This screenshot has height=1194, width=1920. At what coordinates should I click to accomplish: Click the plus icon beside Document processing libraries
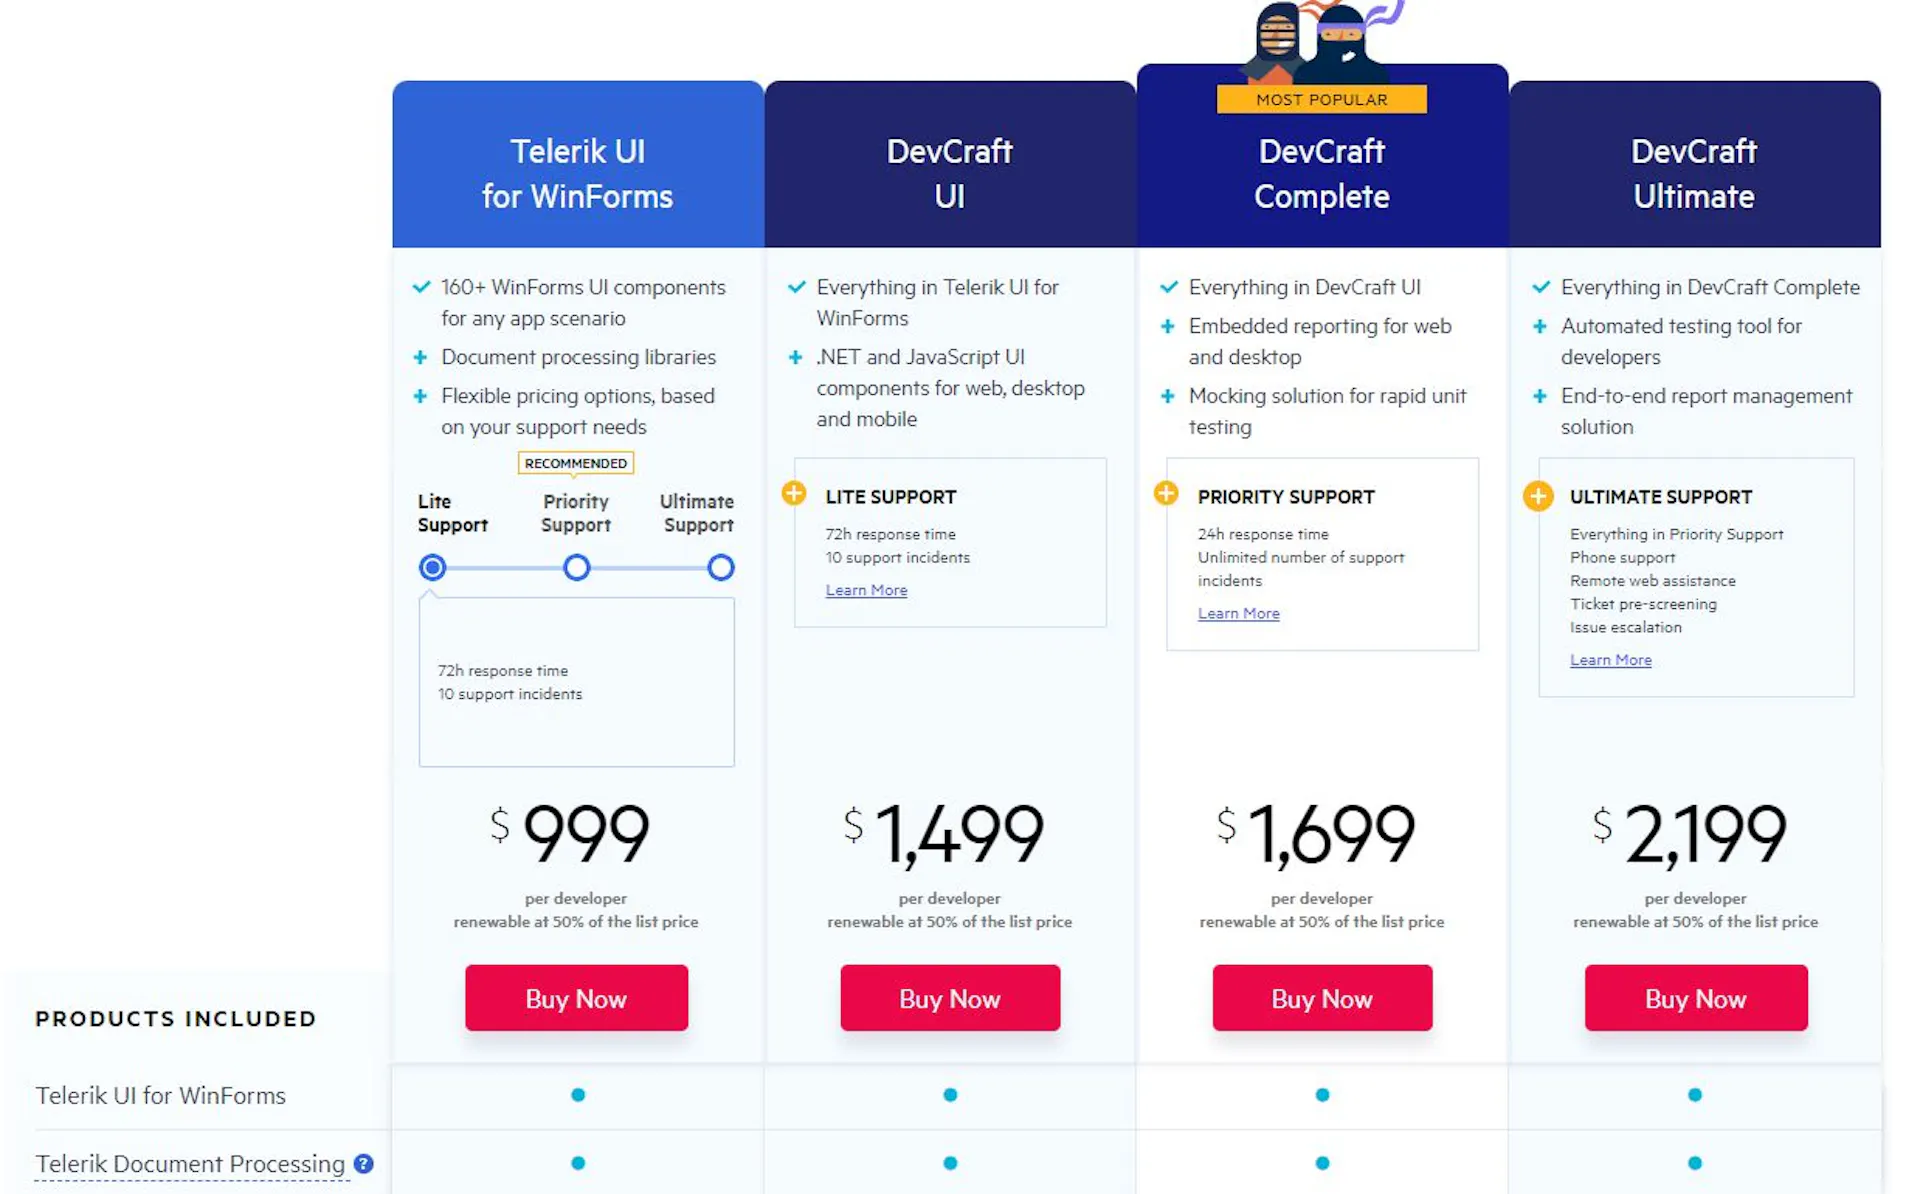tap(421, 357)
